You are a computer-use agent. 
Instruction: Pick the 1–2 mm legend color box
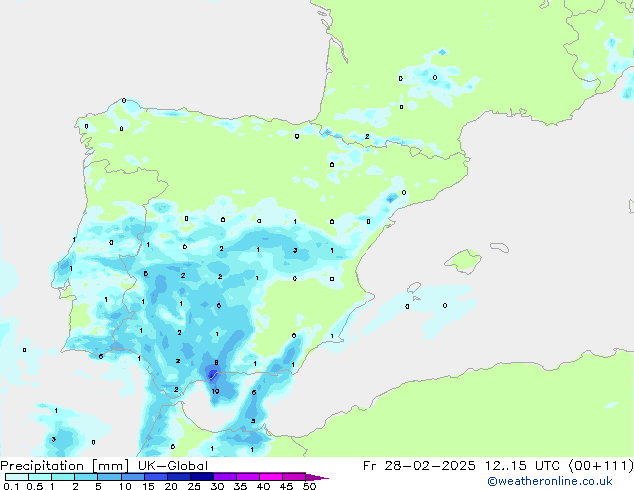(63, 477)
